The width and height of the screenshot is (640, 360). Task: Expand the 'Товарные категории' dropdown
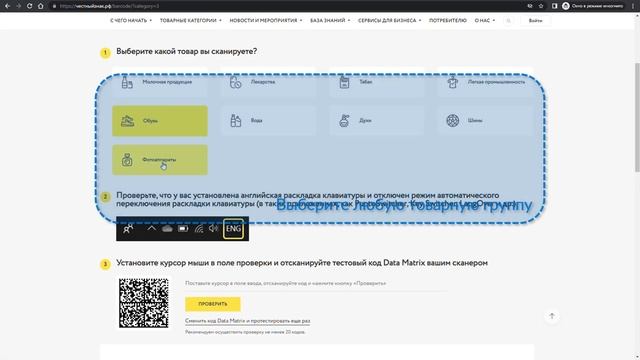(x=191, y=20)
